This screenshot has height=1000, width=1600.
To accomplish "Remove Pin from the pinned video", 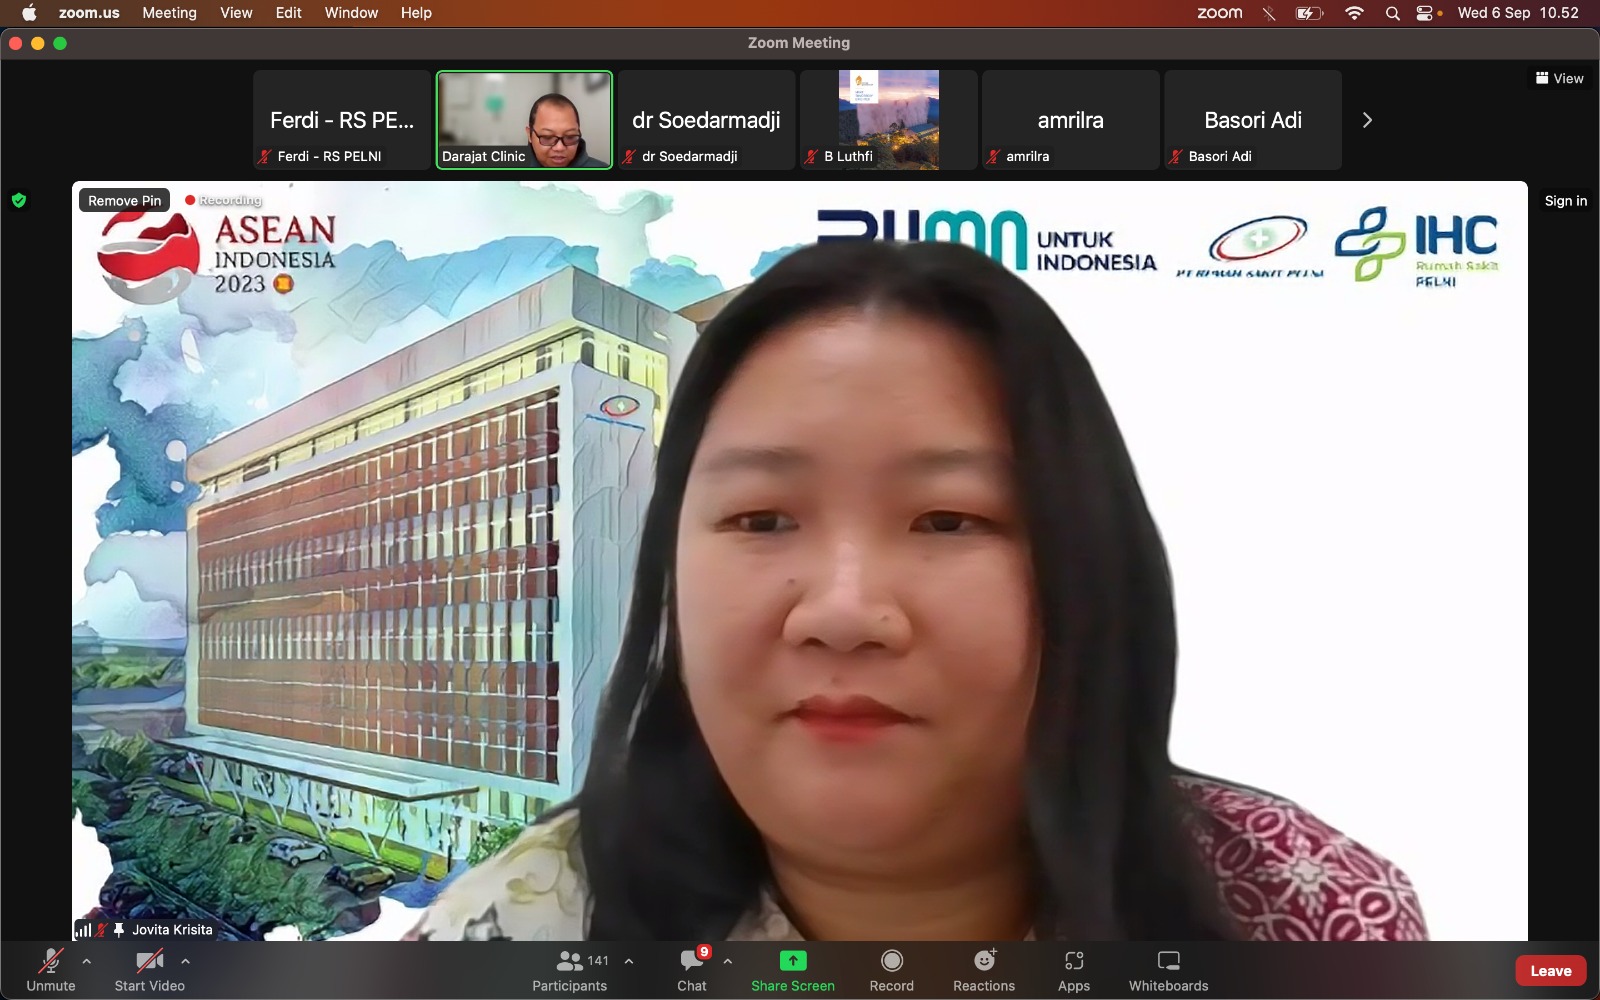I will pos(124,200).
